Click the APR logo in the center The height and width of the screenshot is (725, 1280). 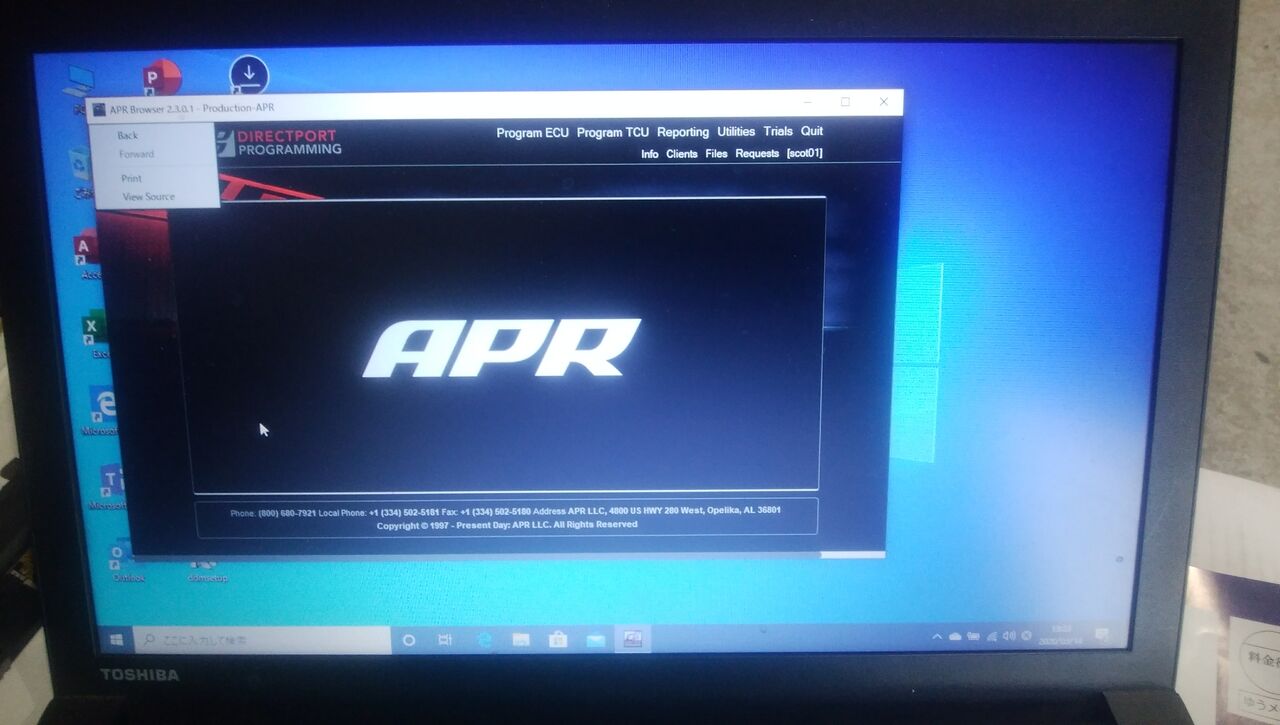501,348
